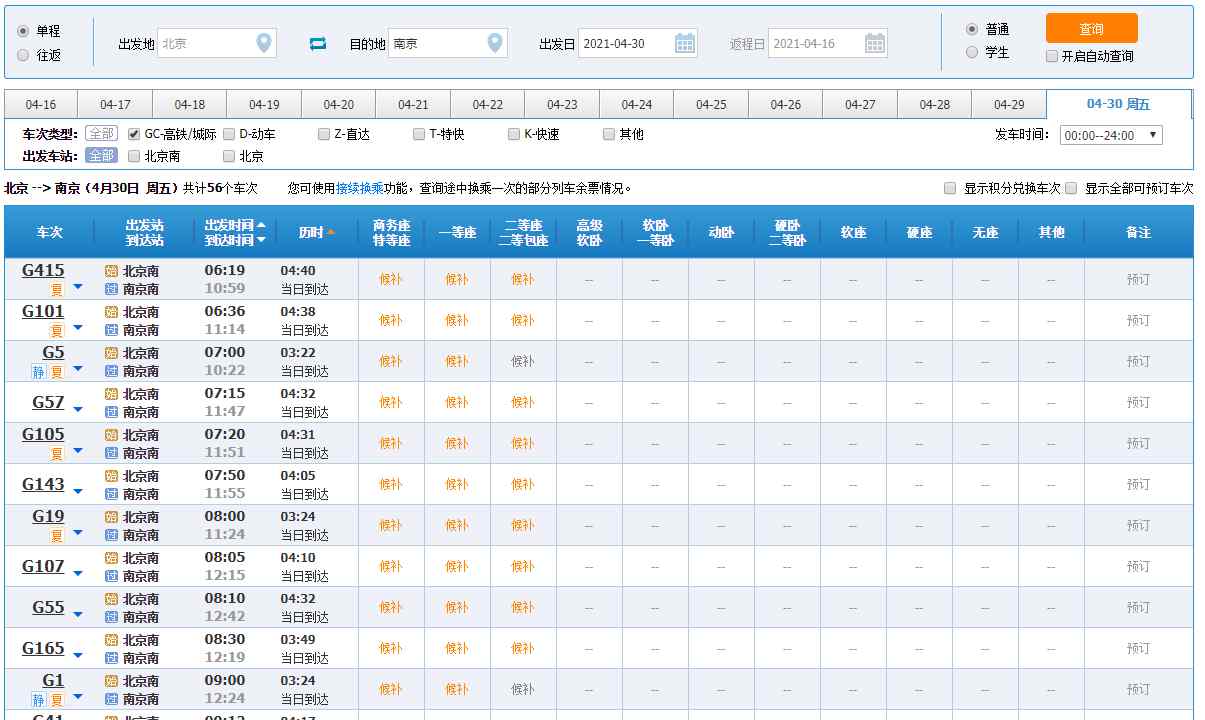Click the 静 icon under train G5
The height and width of the screenshot is (720, 1205).
(x=38, y=372)
